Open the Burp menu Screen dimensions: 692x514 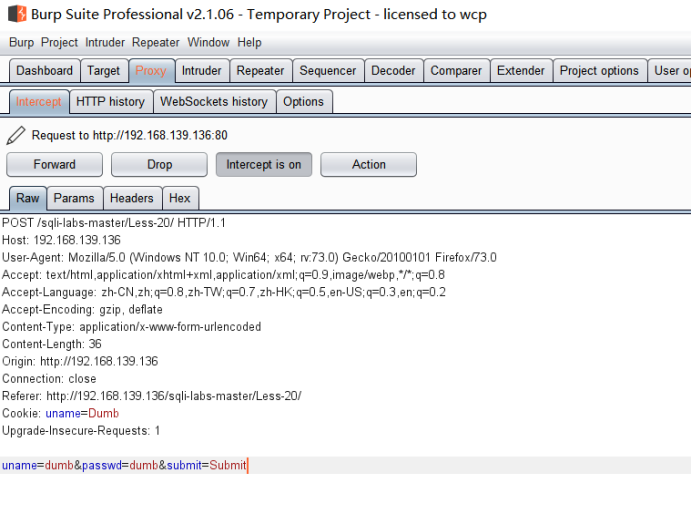(21, 42)
